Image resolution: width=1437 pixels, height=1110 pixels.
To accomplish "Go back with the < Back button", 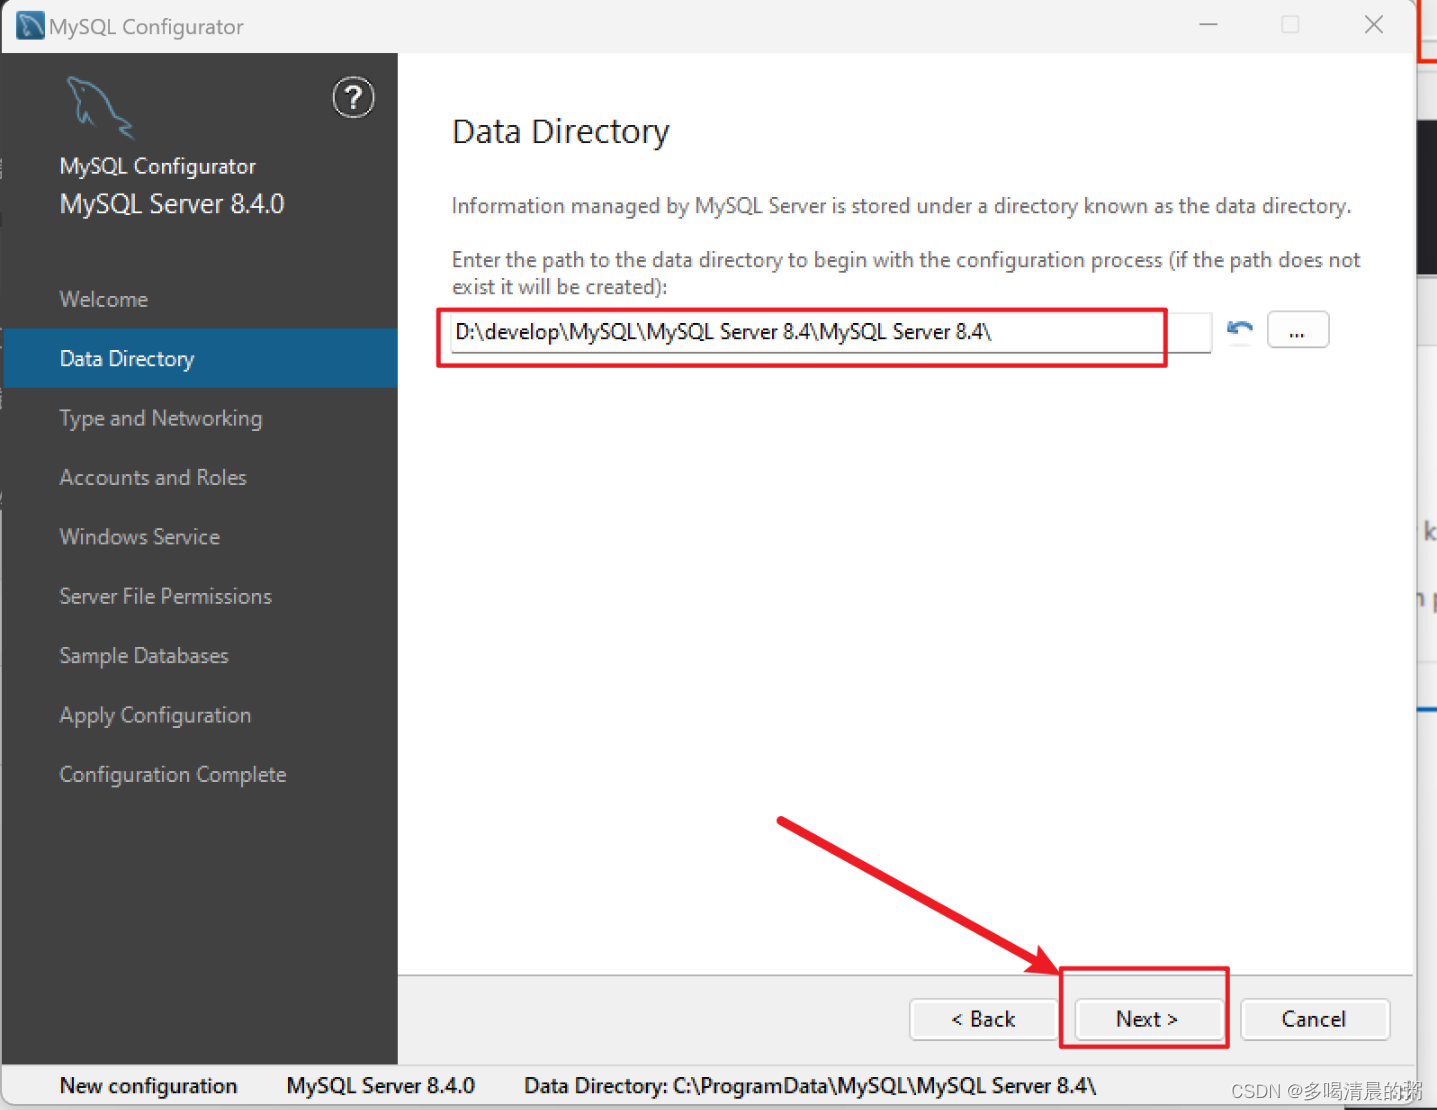I will coord(983,1019).
